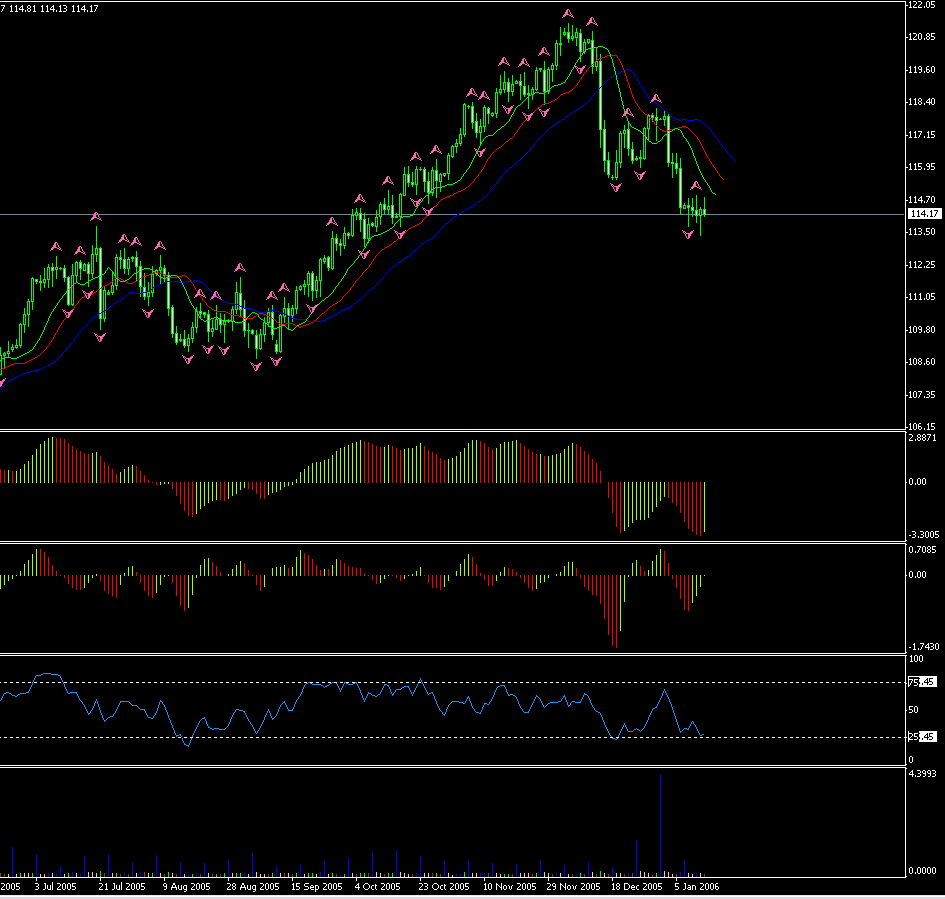Select the 2.8871 histogram scale maximum
This screenshot has height=899, width=945.
pos(923,437)
